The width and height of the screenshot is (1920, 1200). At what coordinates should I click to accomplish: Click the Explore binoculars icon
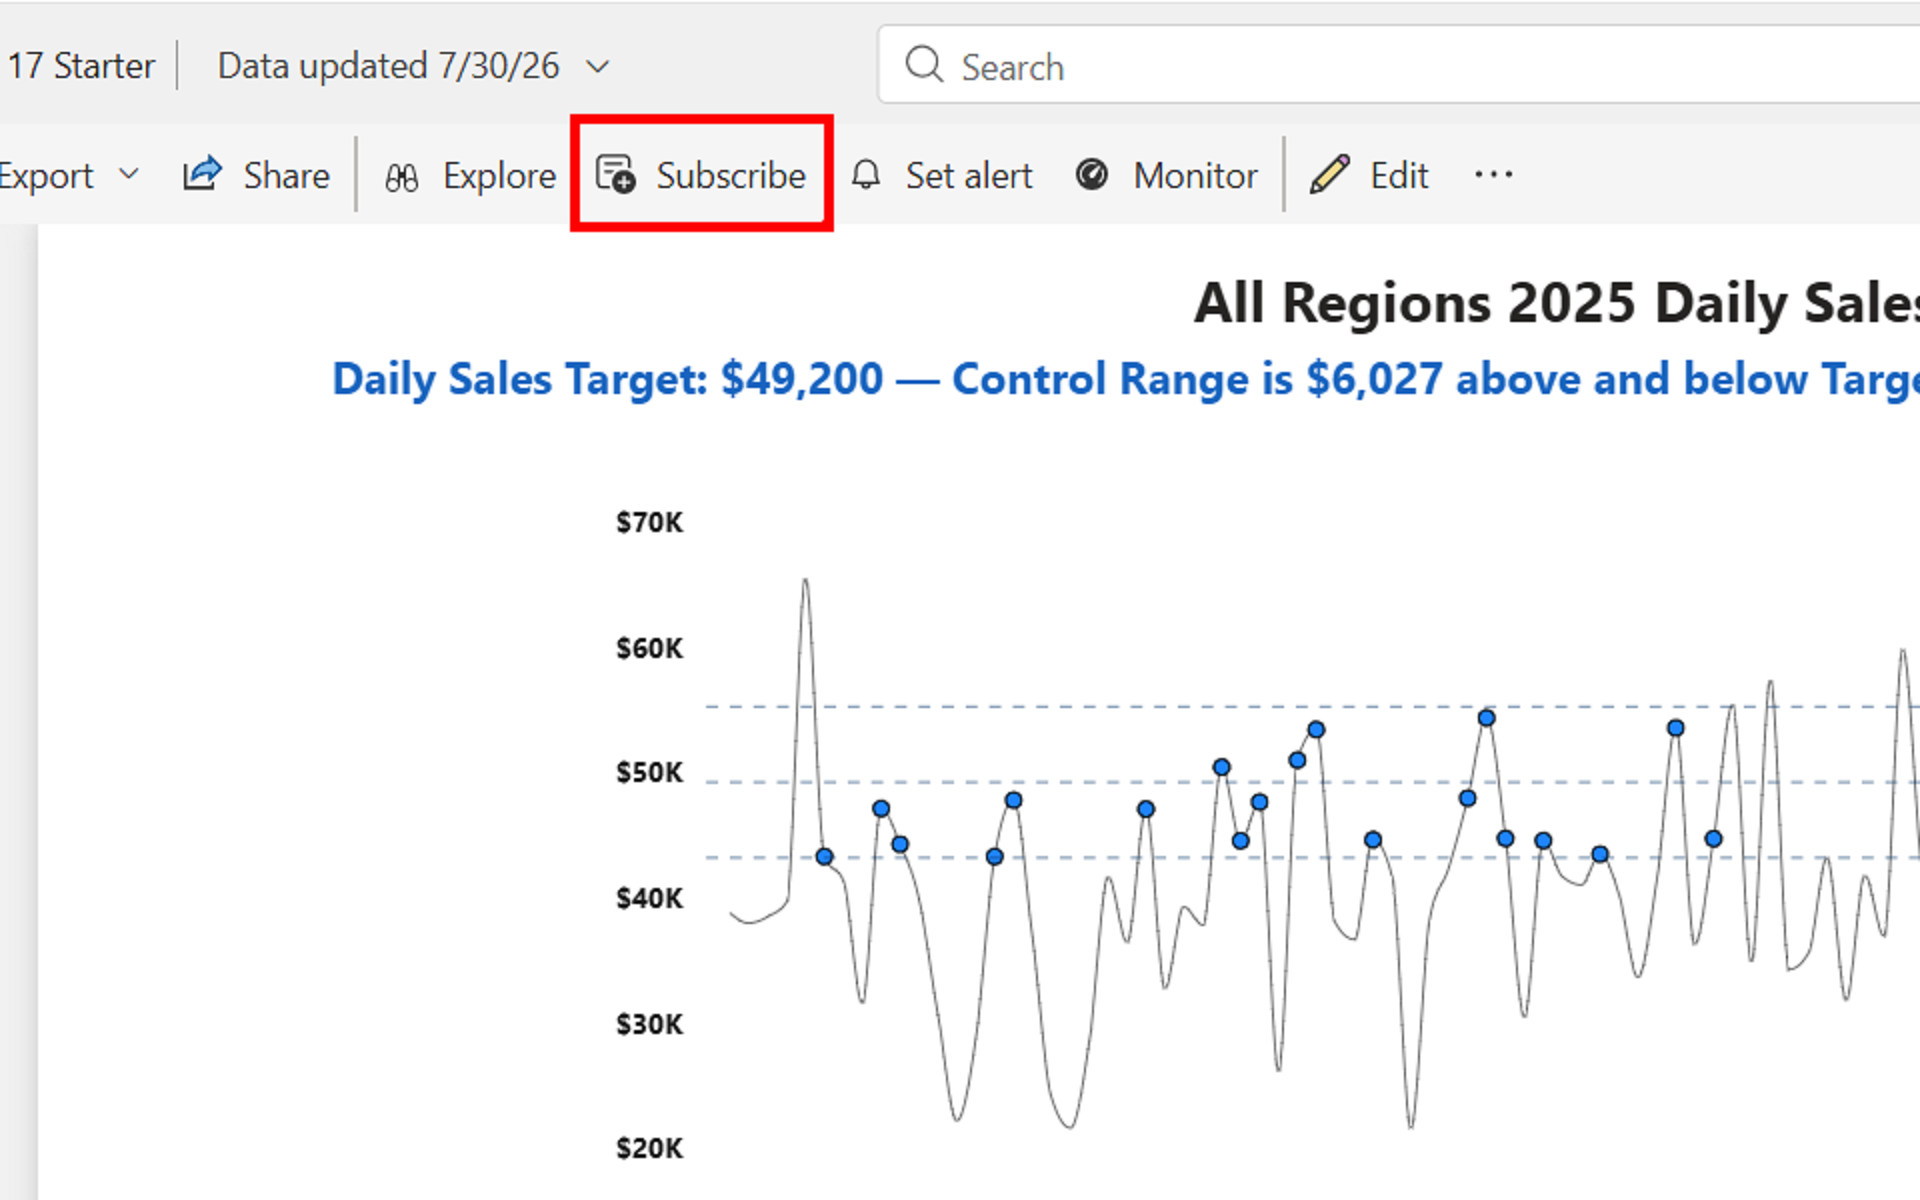point(402,177)
